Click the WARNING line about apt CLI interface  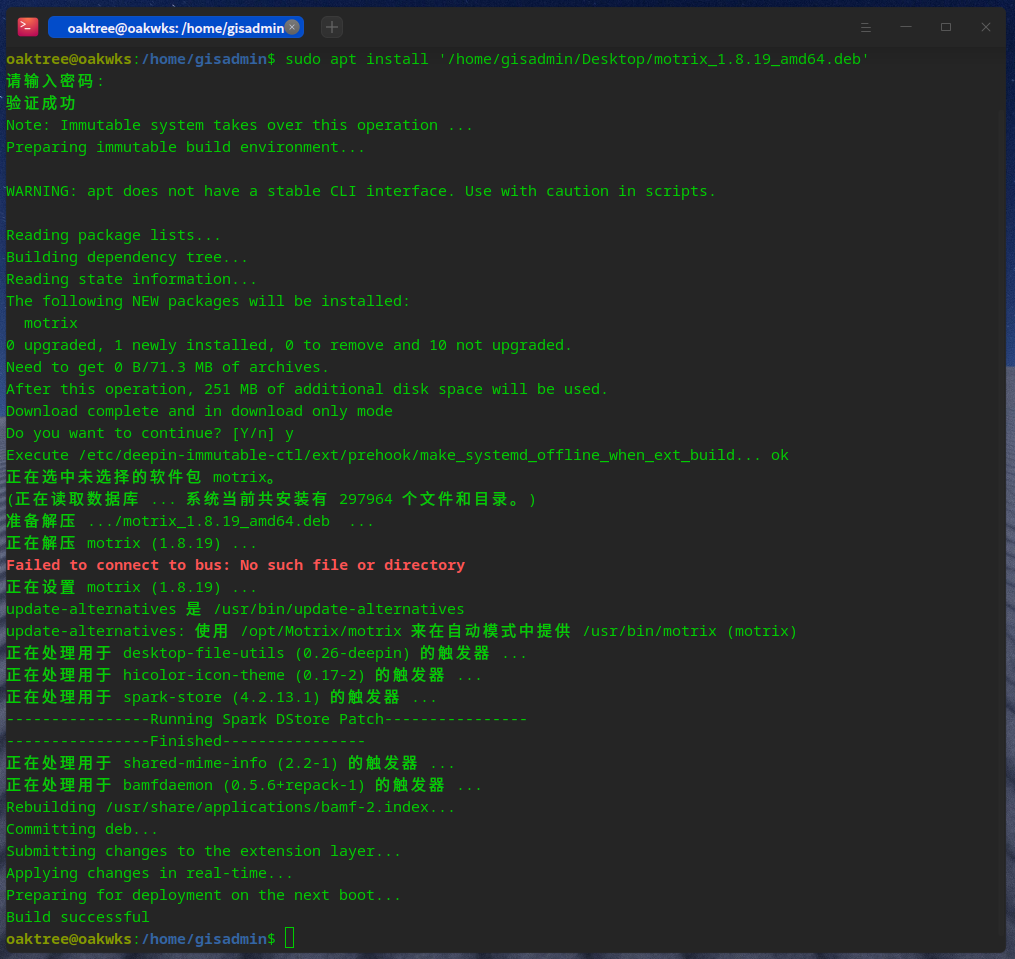coord(358,190)
